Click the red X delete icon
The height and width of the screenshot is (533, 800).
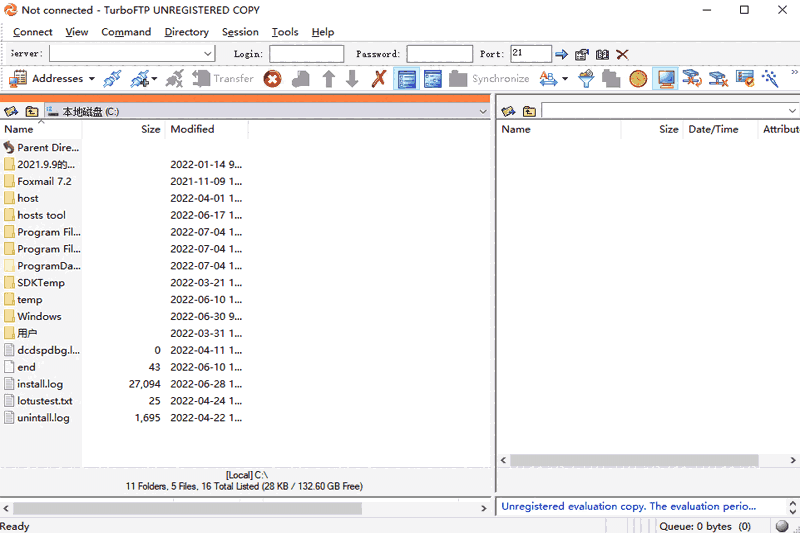click(379, 78)
